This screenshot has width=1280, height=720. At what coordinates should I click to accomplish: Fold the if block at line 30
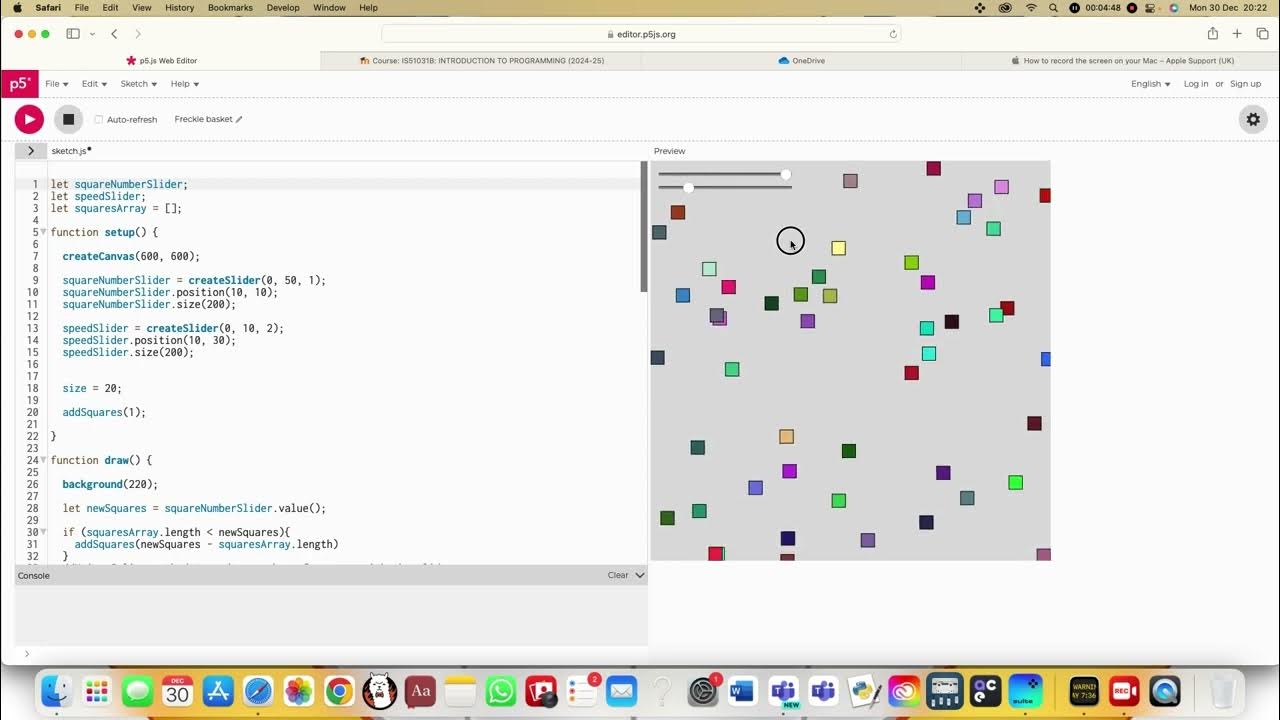(43, 532)
